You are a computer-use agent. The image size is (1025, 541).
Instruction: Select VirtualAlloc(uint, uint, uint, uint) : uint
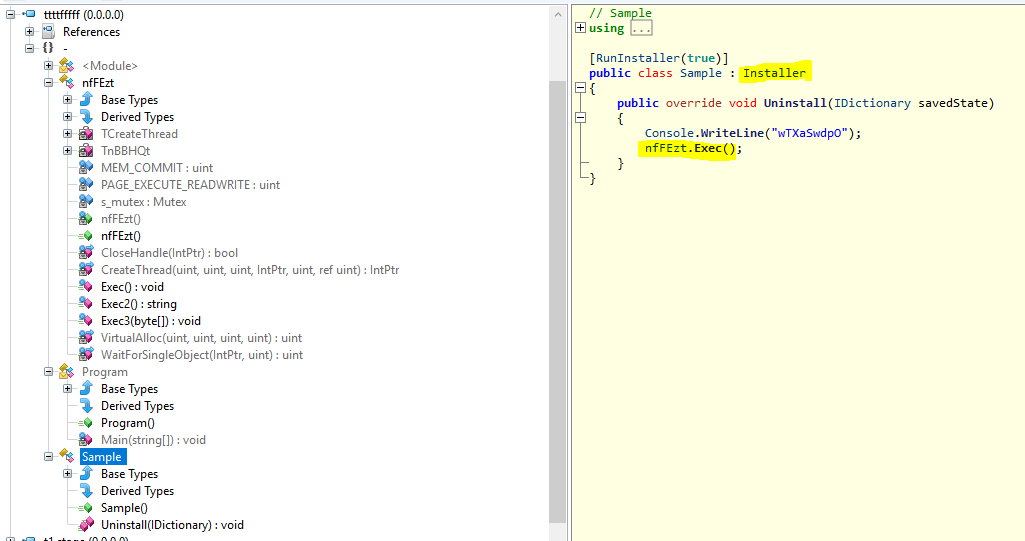click(201, 337)
